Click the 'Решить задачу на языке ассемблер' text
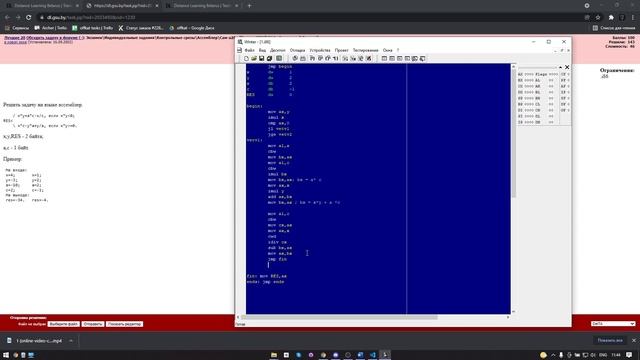This screenshot has width=640, height=360. tap(42, 105)
